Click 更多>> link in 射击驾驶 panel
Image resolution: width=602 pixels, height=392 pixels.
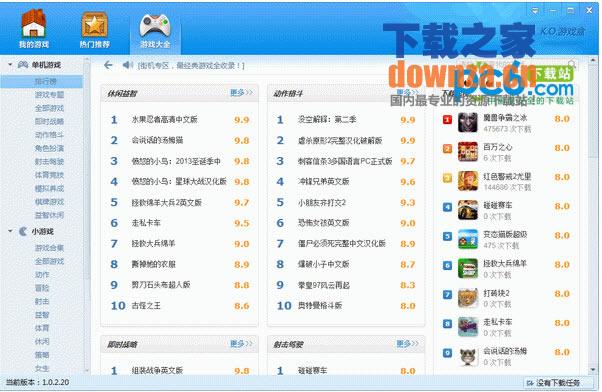coord(407,344)
